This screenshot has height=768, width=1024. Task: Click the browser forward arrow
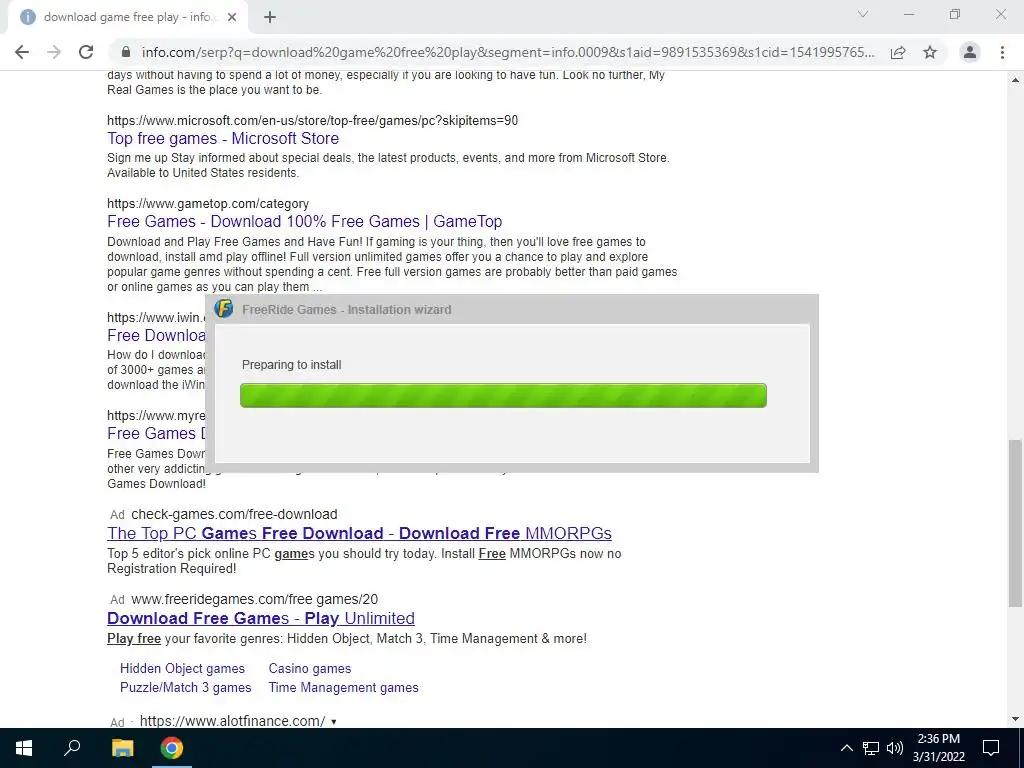[54, 52]
